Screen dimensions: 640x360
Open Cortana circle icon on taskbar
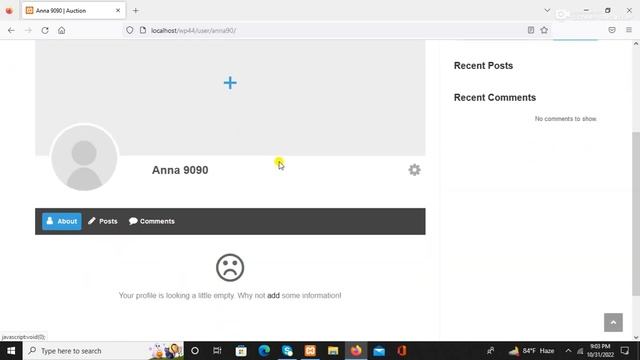pos(195,351)
